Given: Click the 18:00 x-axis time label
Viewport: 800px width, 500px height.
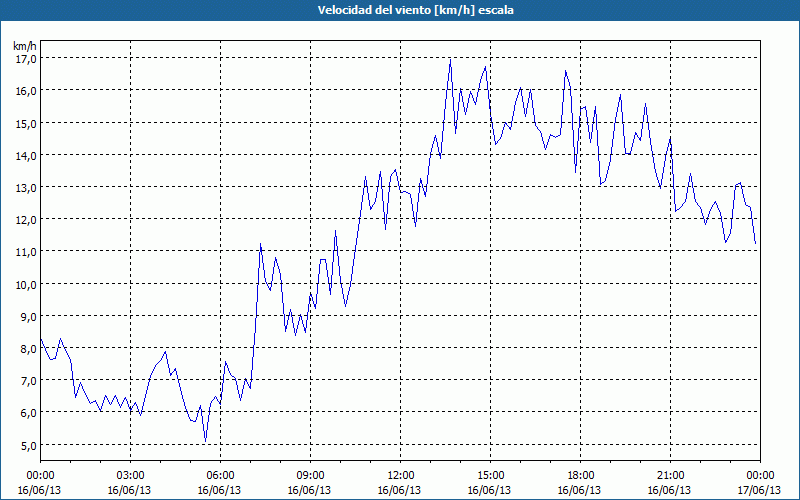Looking at the screenshot, I should point(580,476).
